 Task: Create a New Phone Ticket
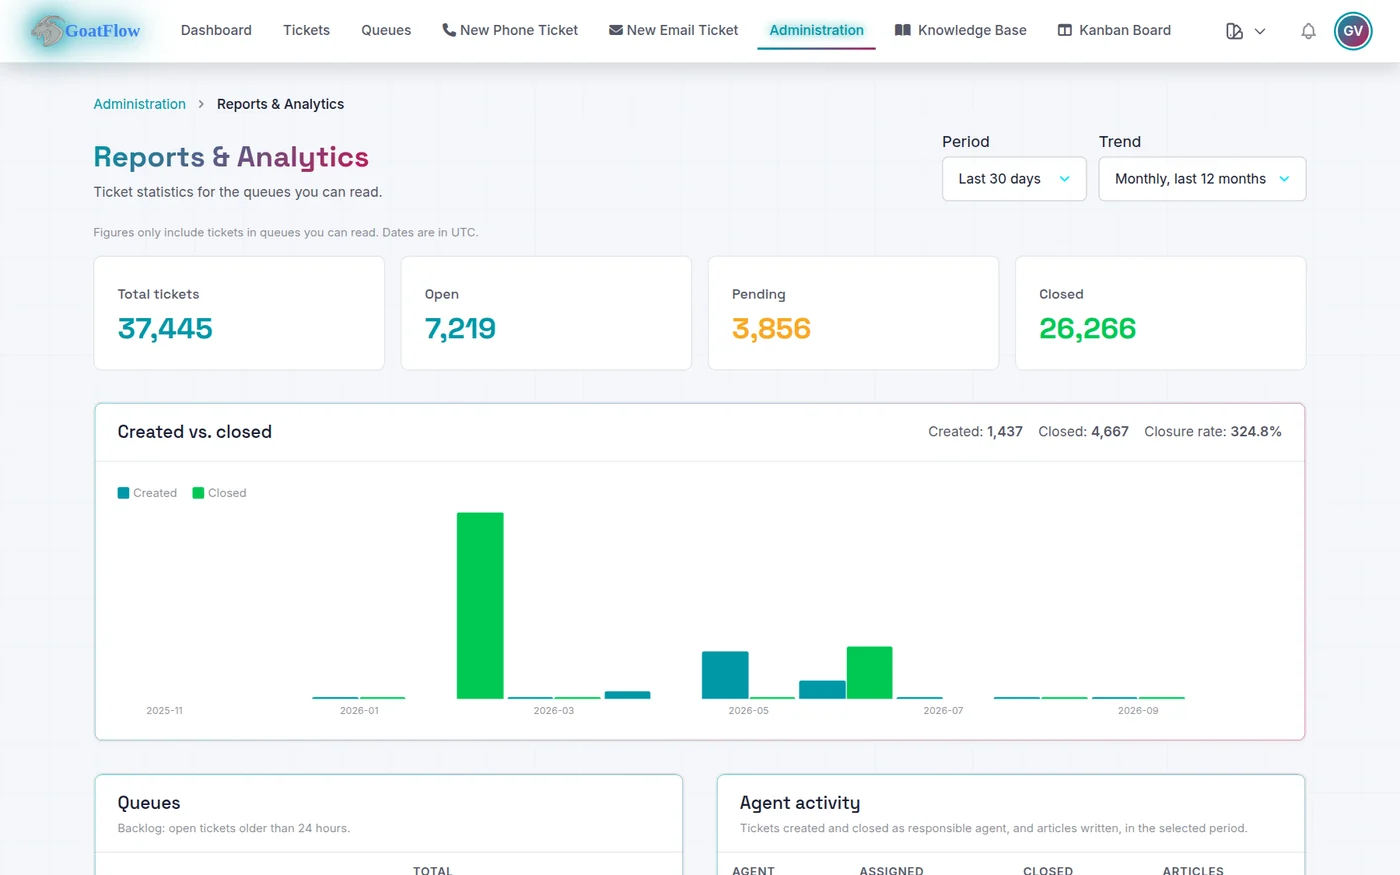click(x=510, y=30)
